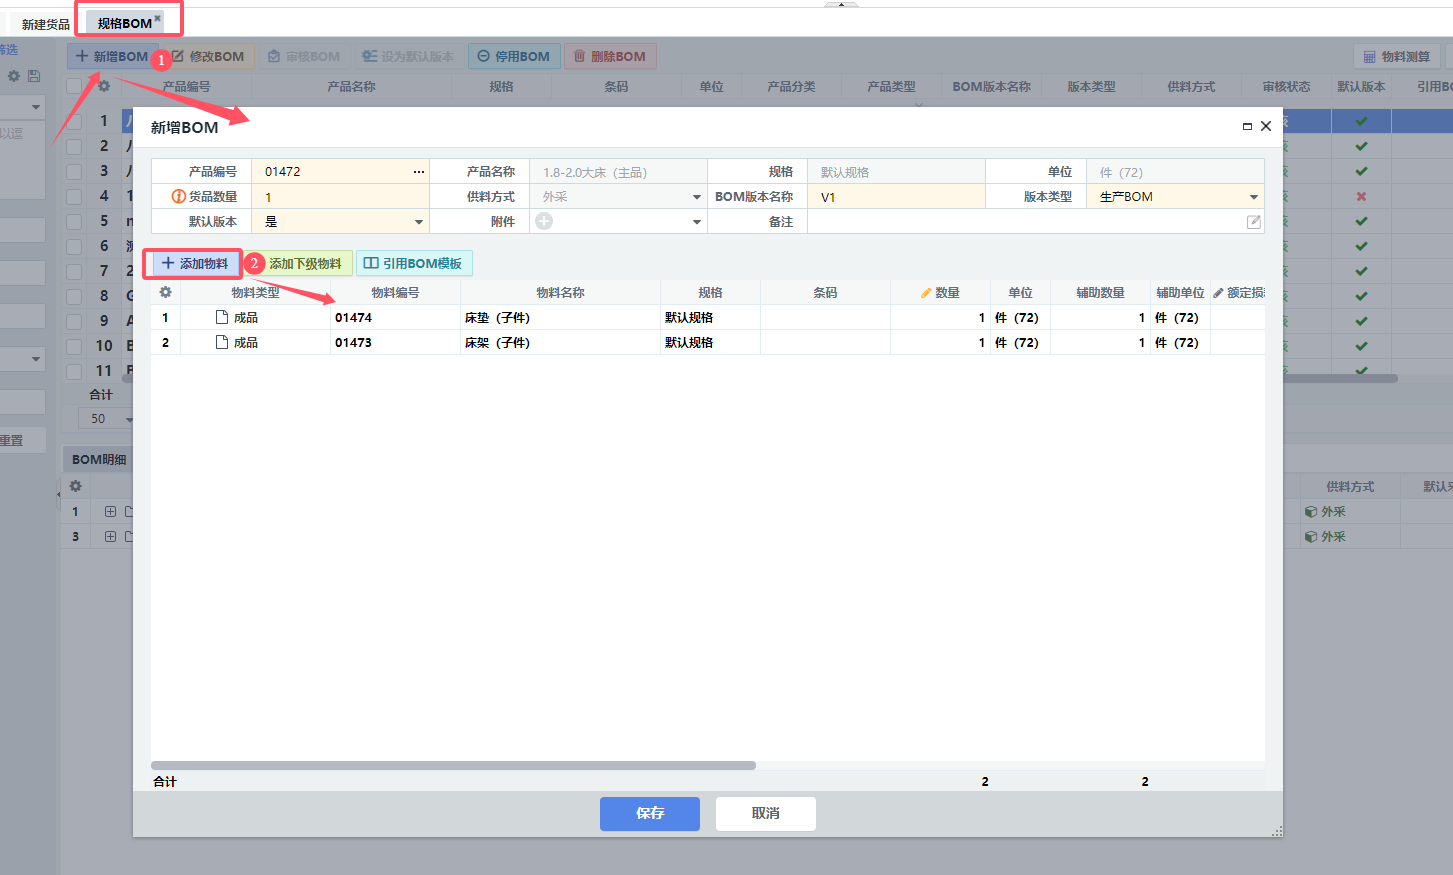
Task: Click the 引用BOM模板 template button
Action: pos(413,263)
